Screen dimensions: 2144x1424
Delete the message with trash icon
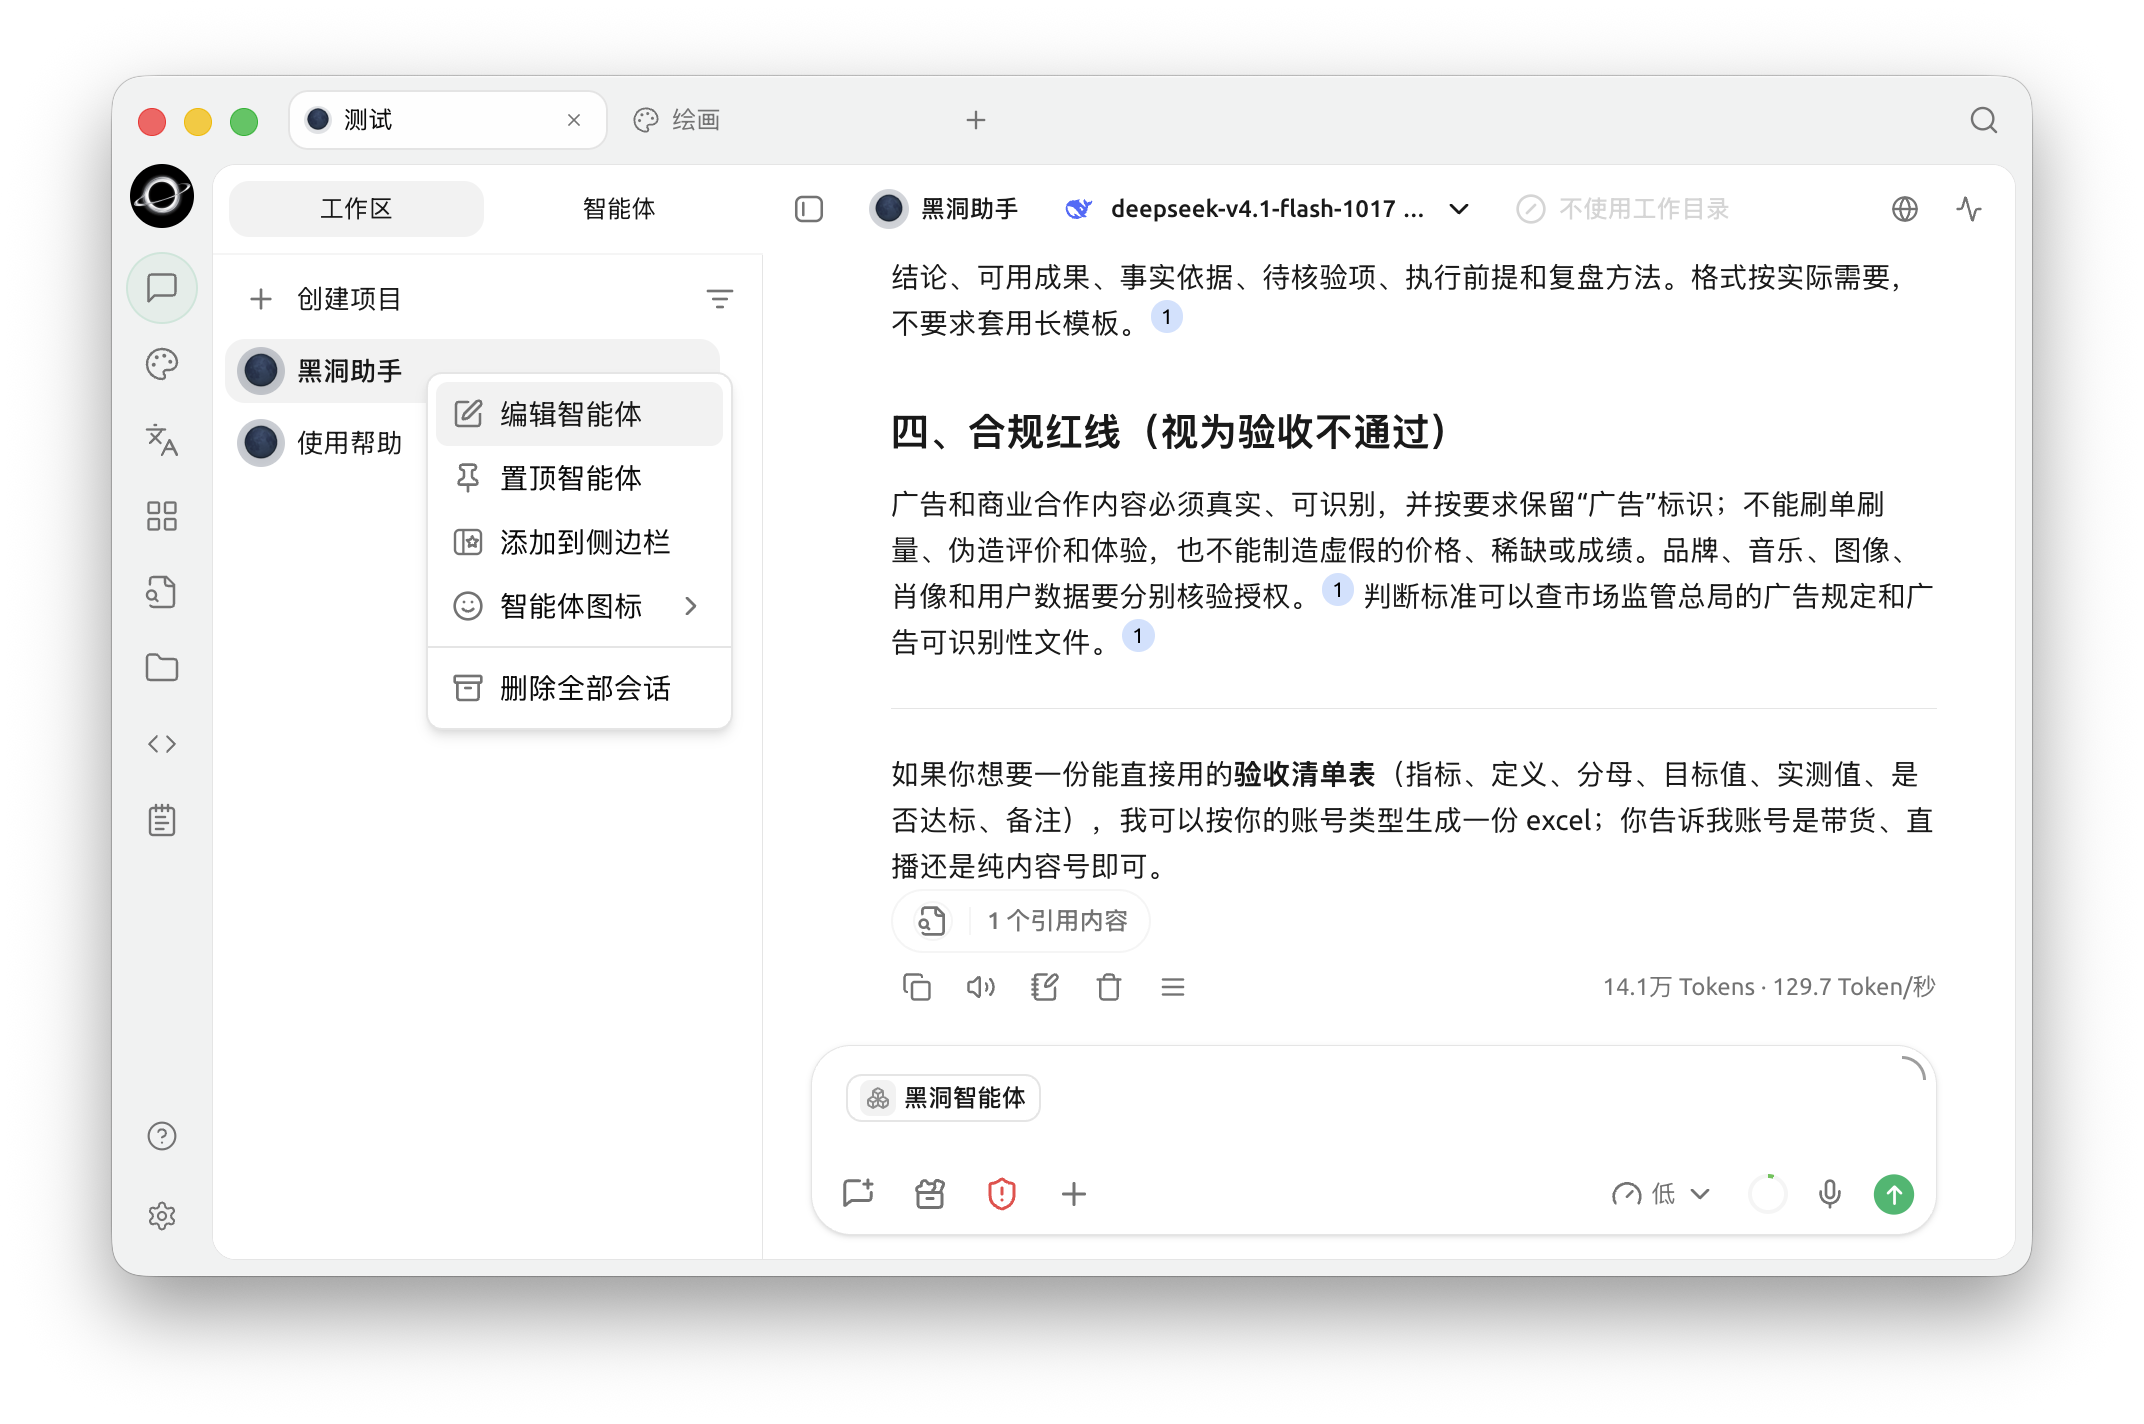coord(1109,987)
